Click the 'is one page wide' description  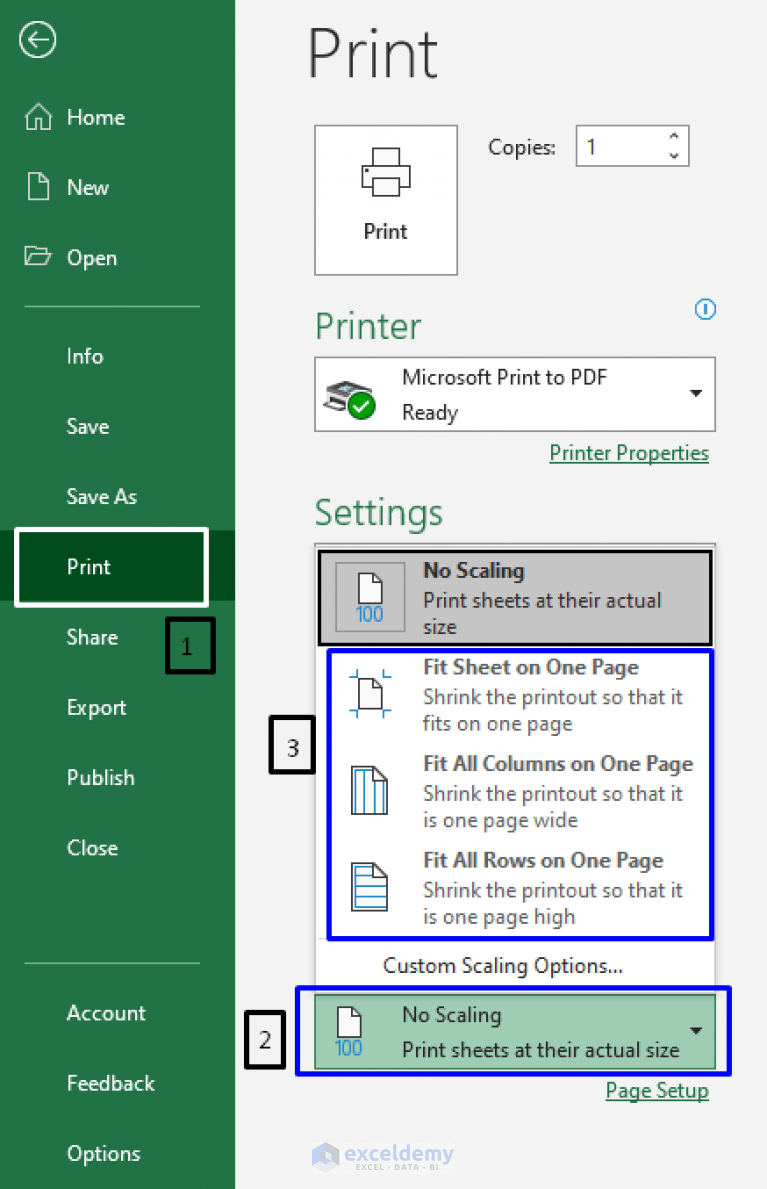point(500,820)
